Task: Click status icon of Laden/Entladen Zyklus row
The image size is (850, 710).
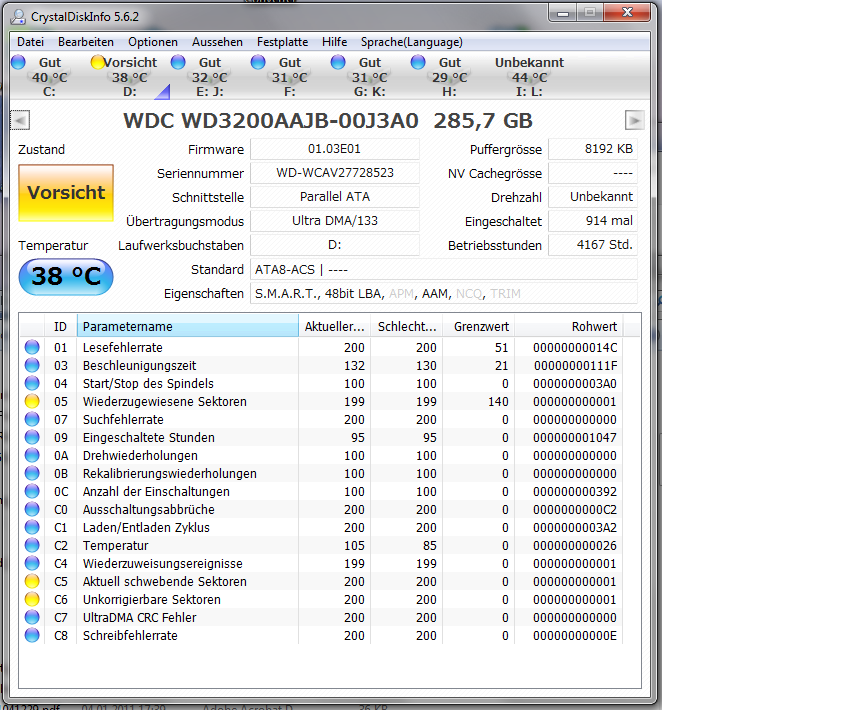Action: click(32, 527)
